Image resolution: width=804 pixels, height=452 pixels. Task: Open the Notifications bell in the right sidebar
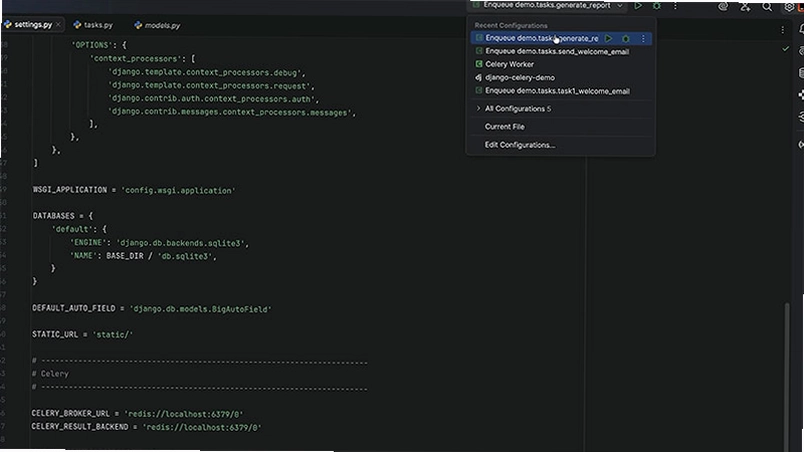[801, 30]
